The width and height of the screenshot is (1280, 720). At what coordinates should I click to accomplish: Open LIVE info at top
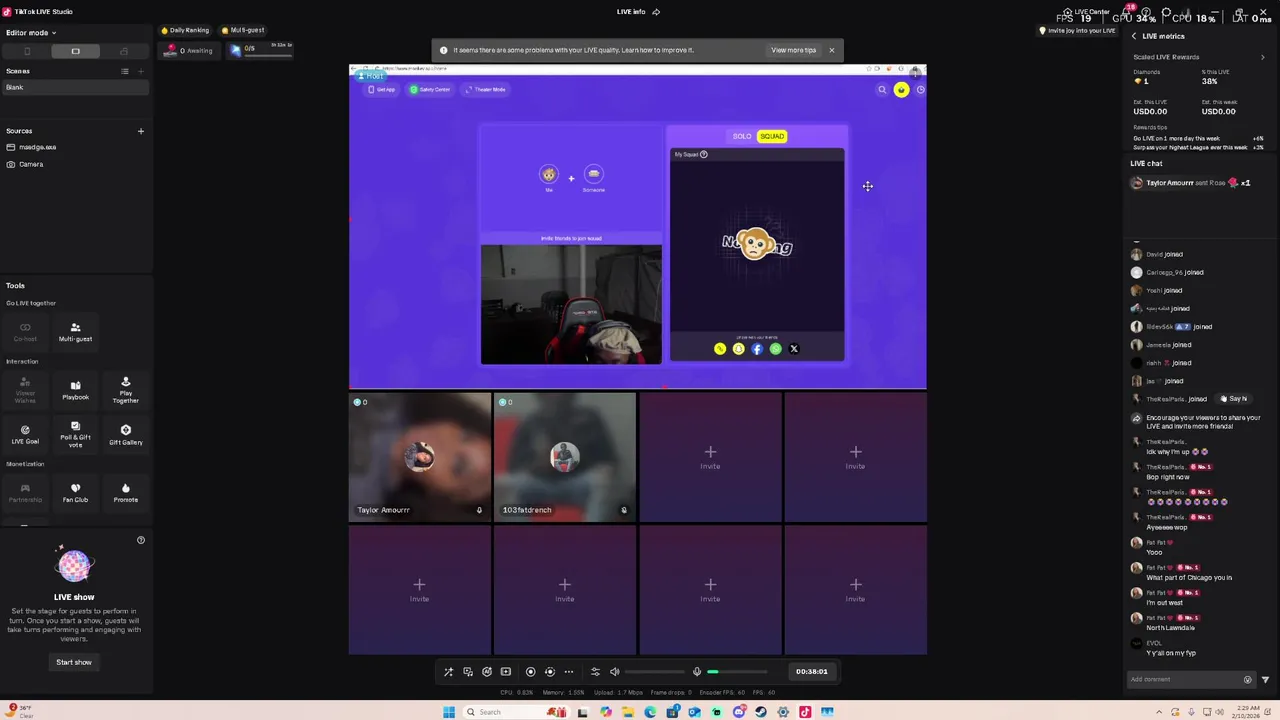tap(631, 12)
